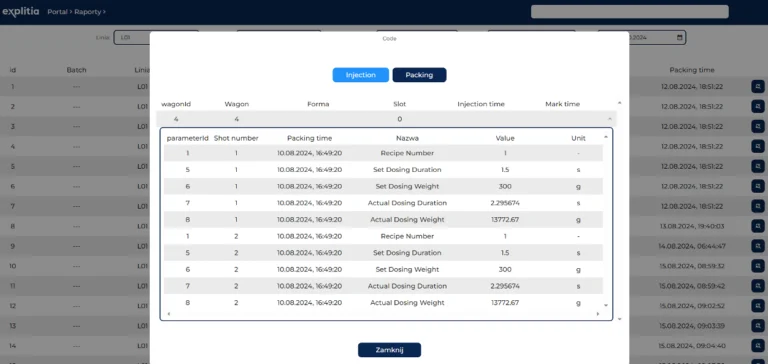Open details icon for row id 3
768x364 pixels.
757,126
